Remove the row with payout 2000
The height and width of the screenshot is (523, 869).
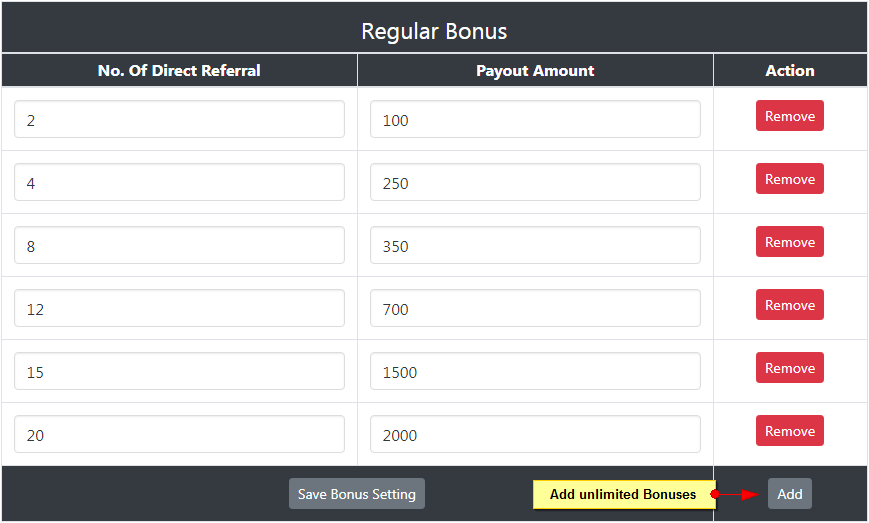[x=789, y=431]
